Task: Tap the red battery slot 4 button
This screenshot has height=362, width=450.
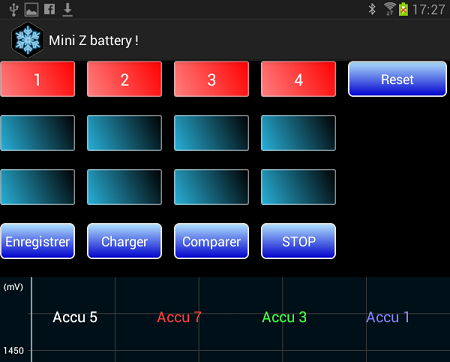Action: coord(298,79)
